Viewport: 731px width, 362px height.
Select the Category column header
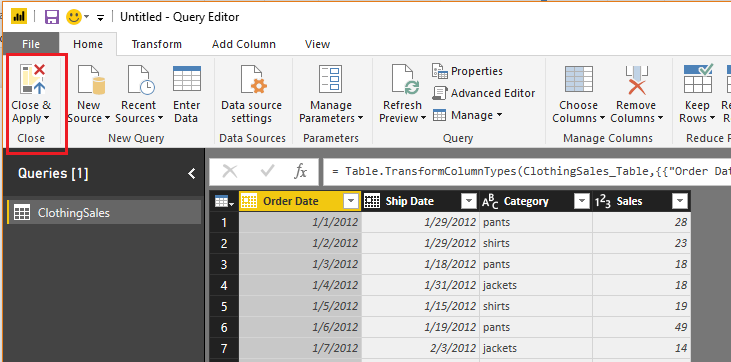click(x=536, y=202)
